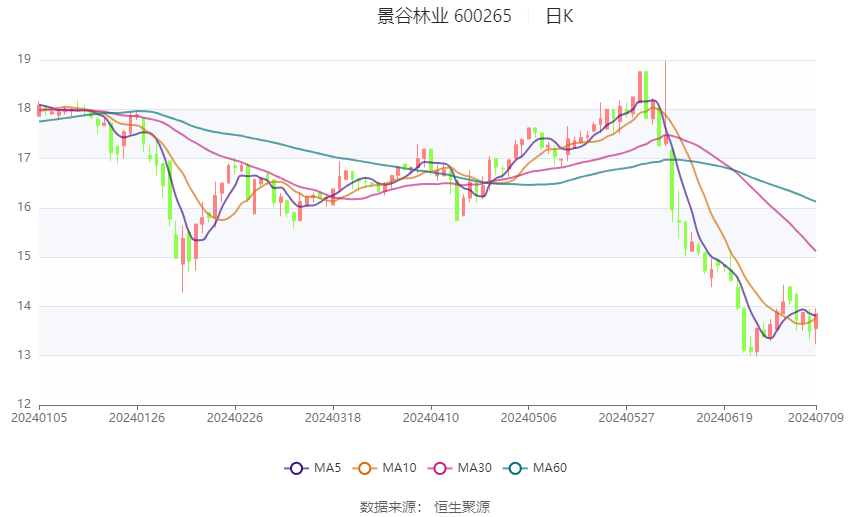Click the 19 y-axis value label

coord(24,59)
